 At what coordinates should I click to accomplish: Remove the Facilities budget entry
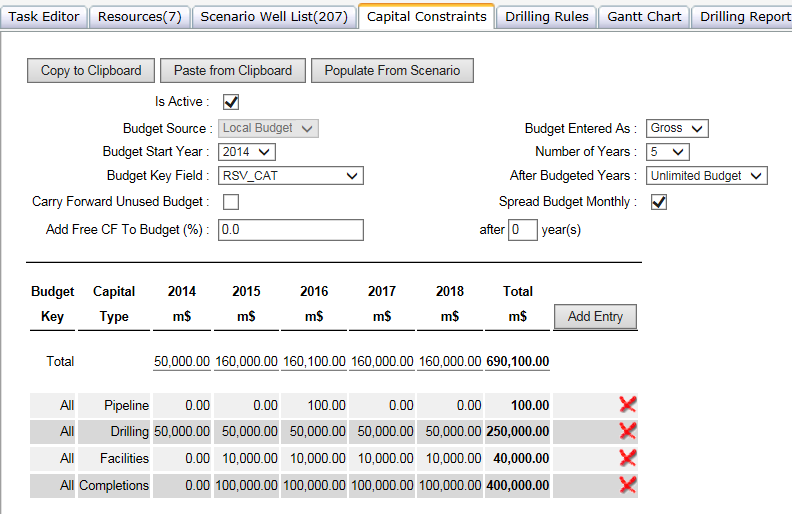tap(628, 458)
